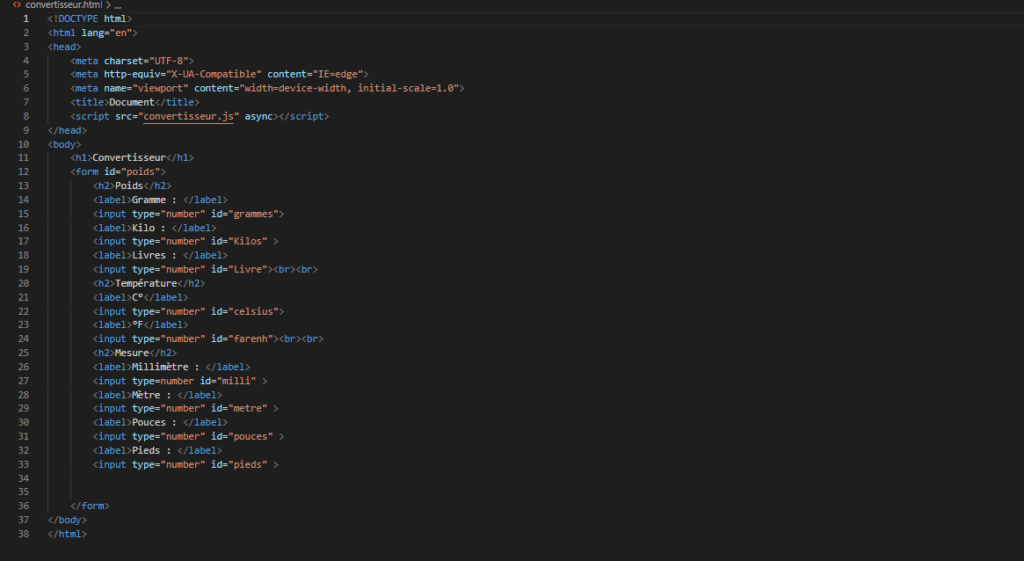Click the 'Millimètre :' label text
Viewport: 1024px width, 561px height.
165,367
